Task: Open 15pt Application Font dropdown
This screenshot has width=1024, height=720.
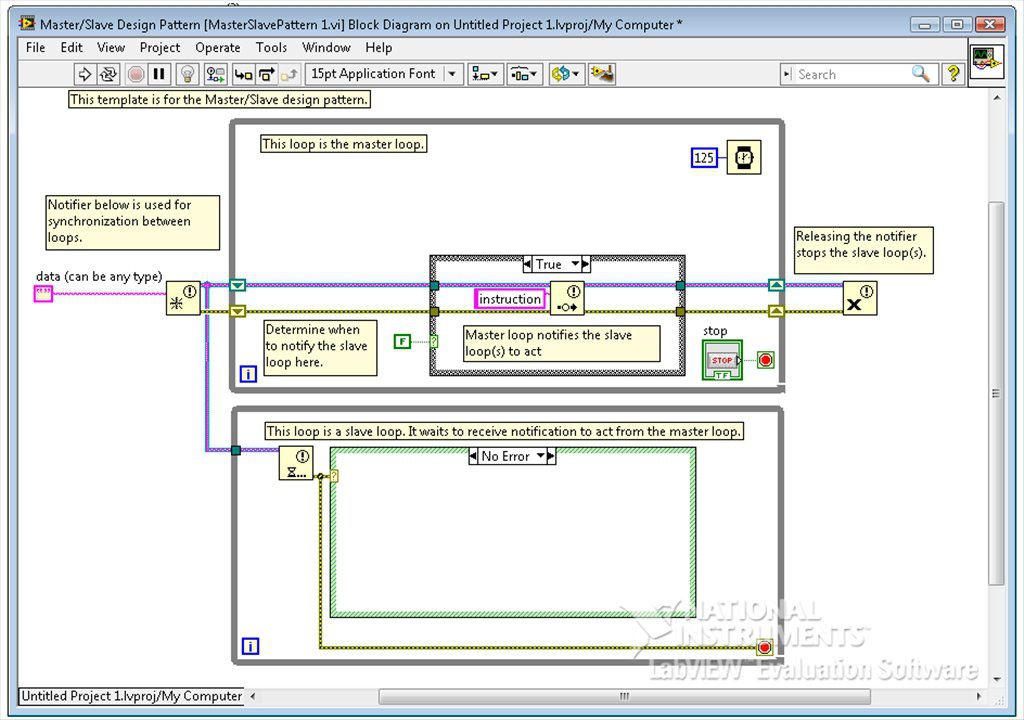Action: (x=384, y=74)
